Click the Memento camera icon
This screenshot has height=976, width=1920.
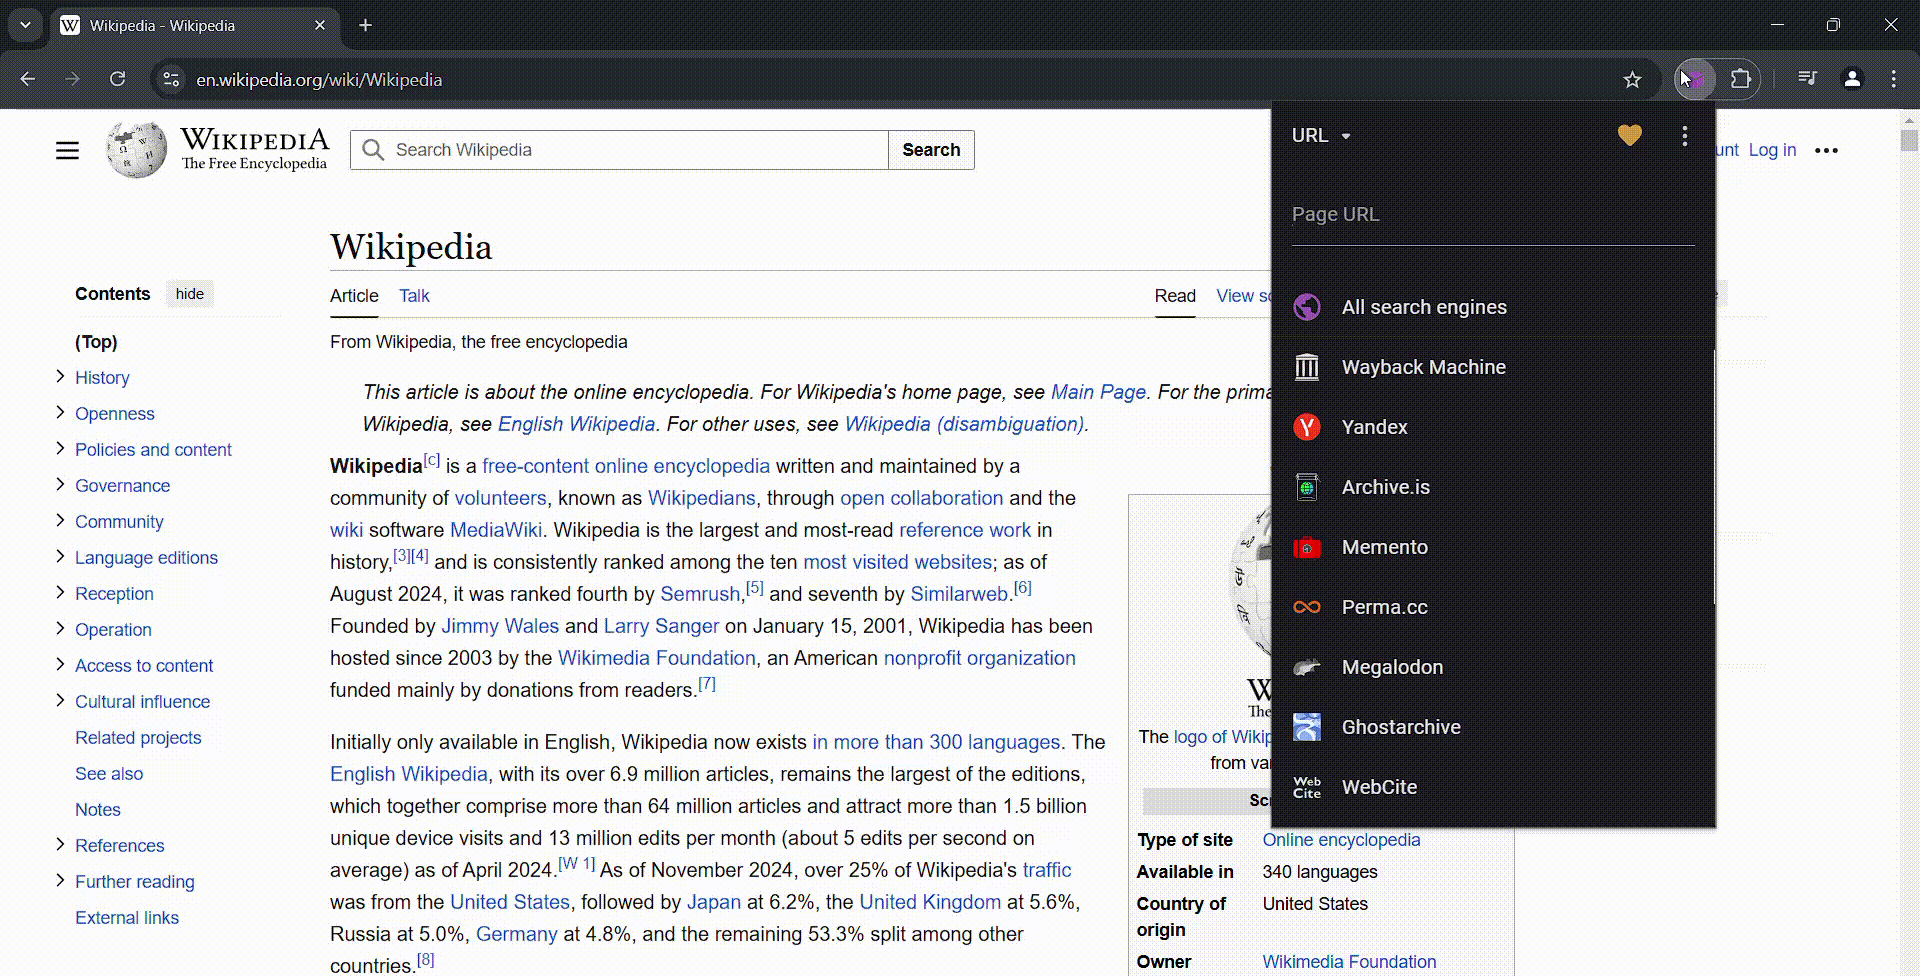click(1307, 547)
